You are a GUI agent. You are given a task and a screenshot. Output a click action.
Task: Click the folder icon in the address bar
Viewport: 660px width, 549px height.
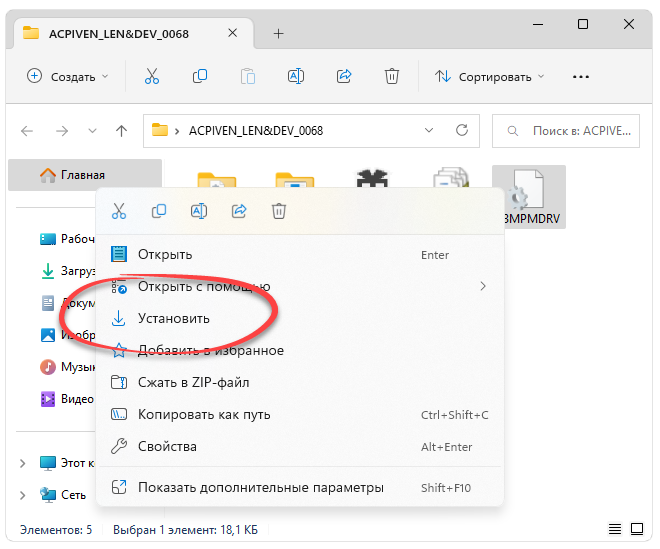160,130
